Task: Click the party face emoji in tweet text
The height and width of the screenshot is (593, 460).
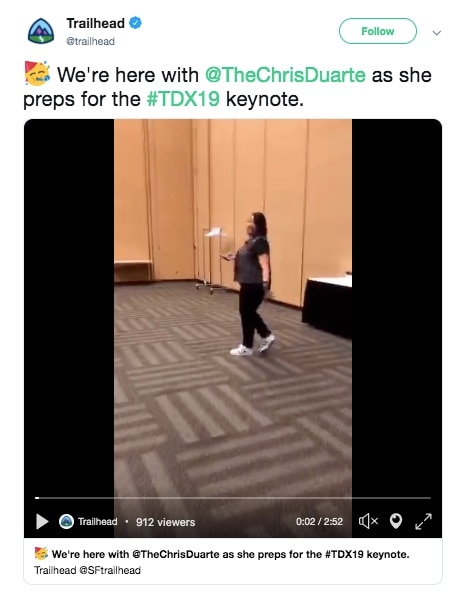Action: pos(37,73)
